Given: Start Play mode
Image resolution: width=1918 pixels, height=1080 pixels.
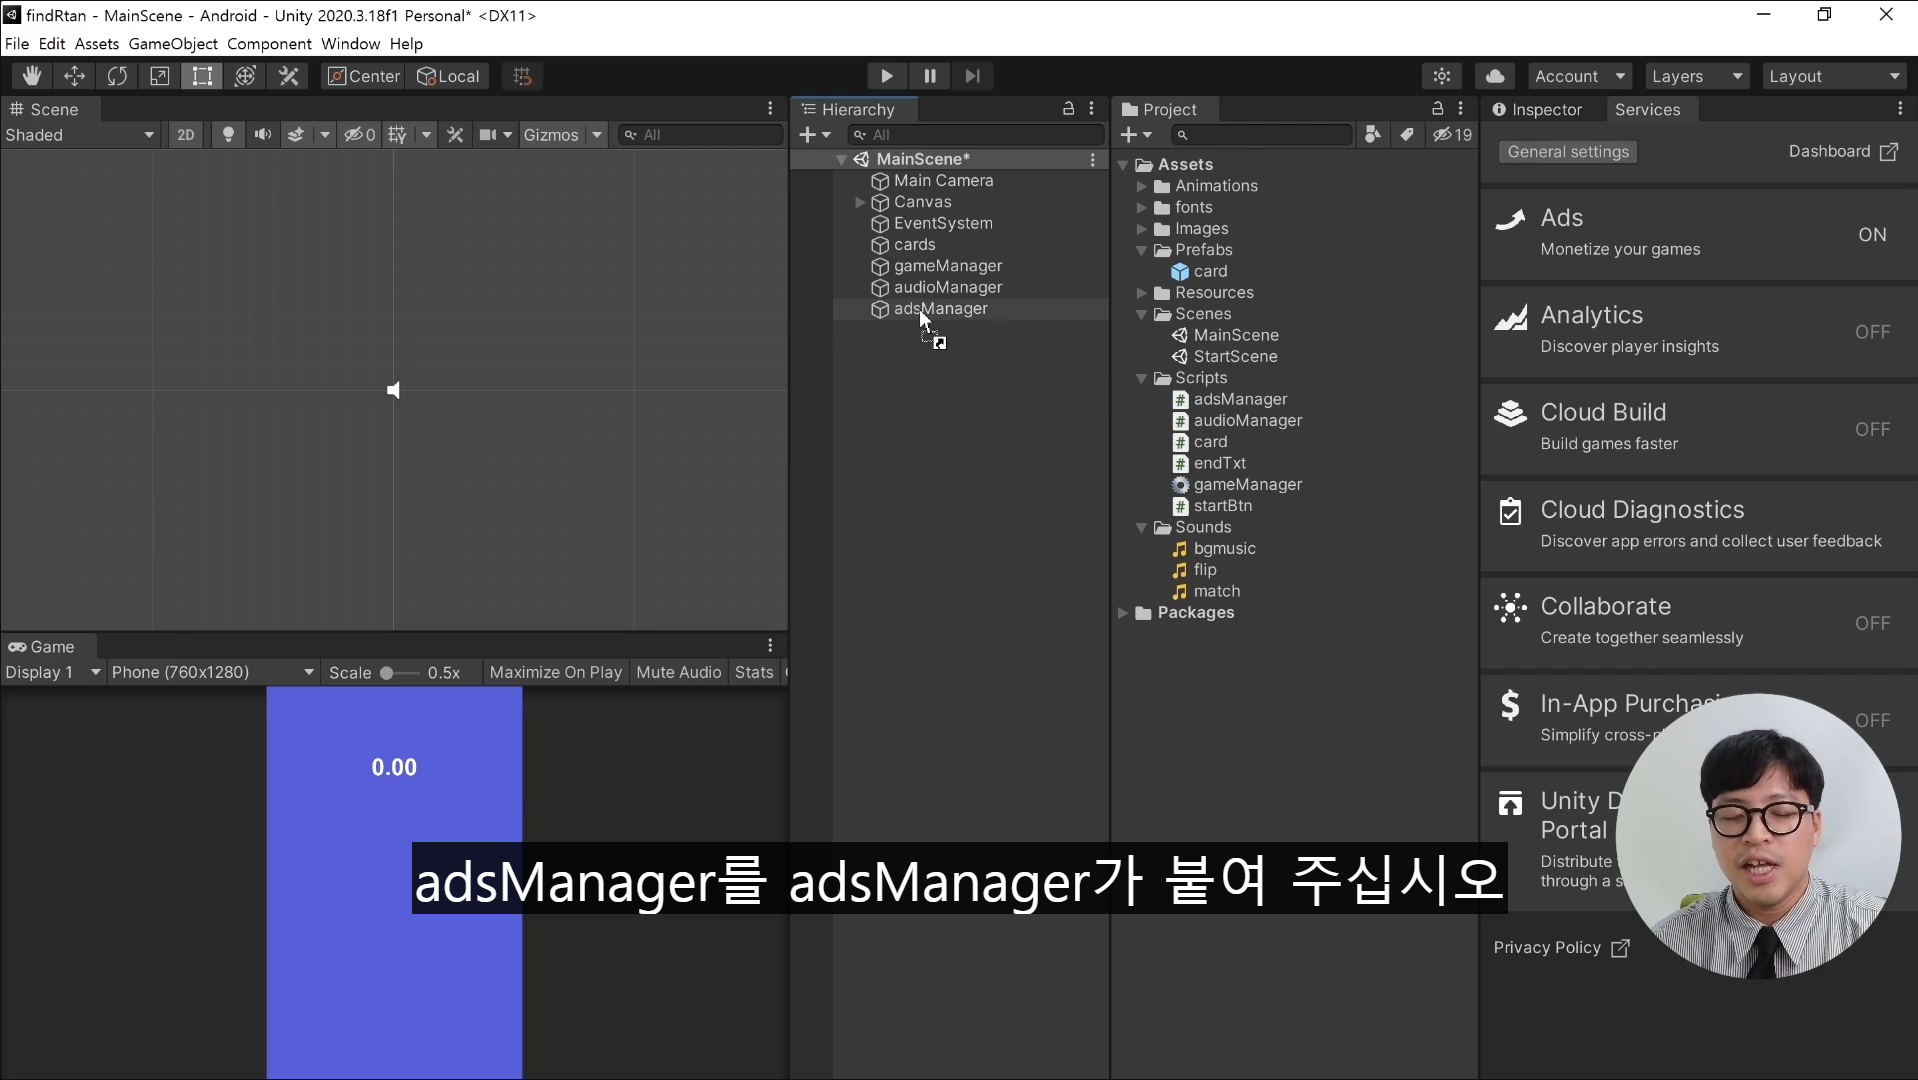Looking at the screenshot, I should (x=886, y=76).
